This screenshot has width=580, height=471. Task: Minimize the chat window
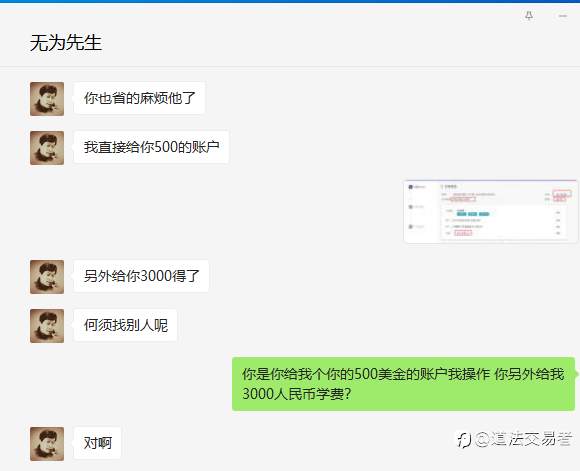[x=563, y=16]
